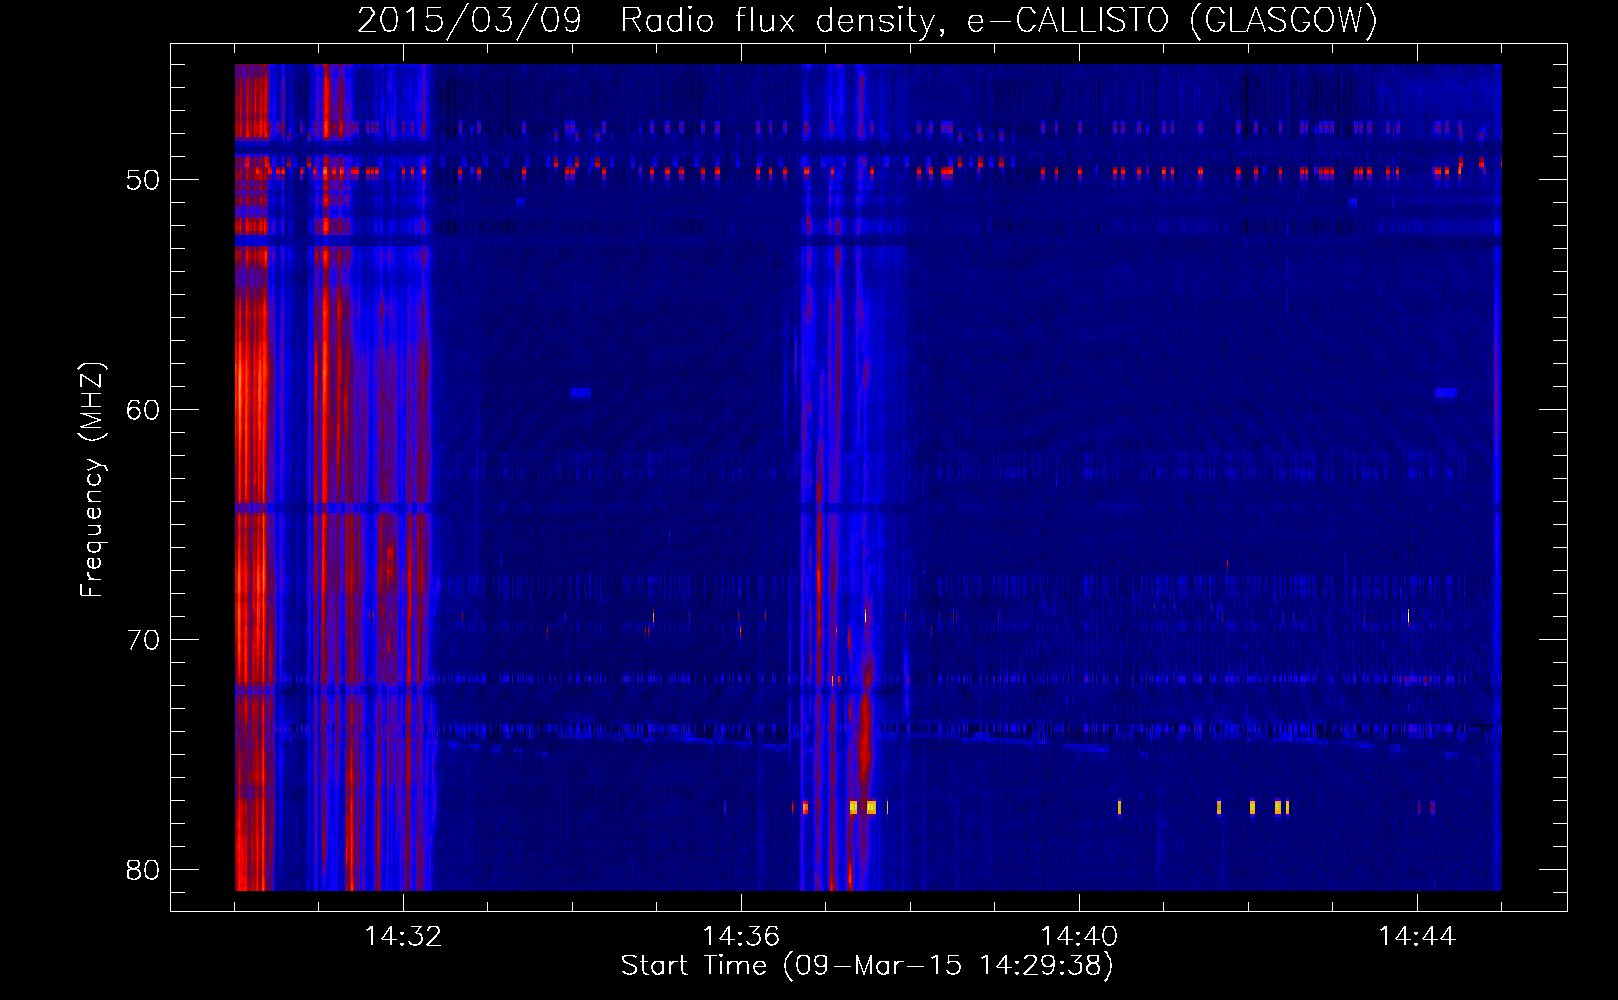Click the 60 MHz frequency tick label

[x=143, y=410]
